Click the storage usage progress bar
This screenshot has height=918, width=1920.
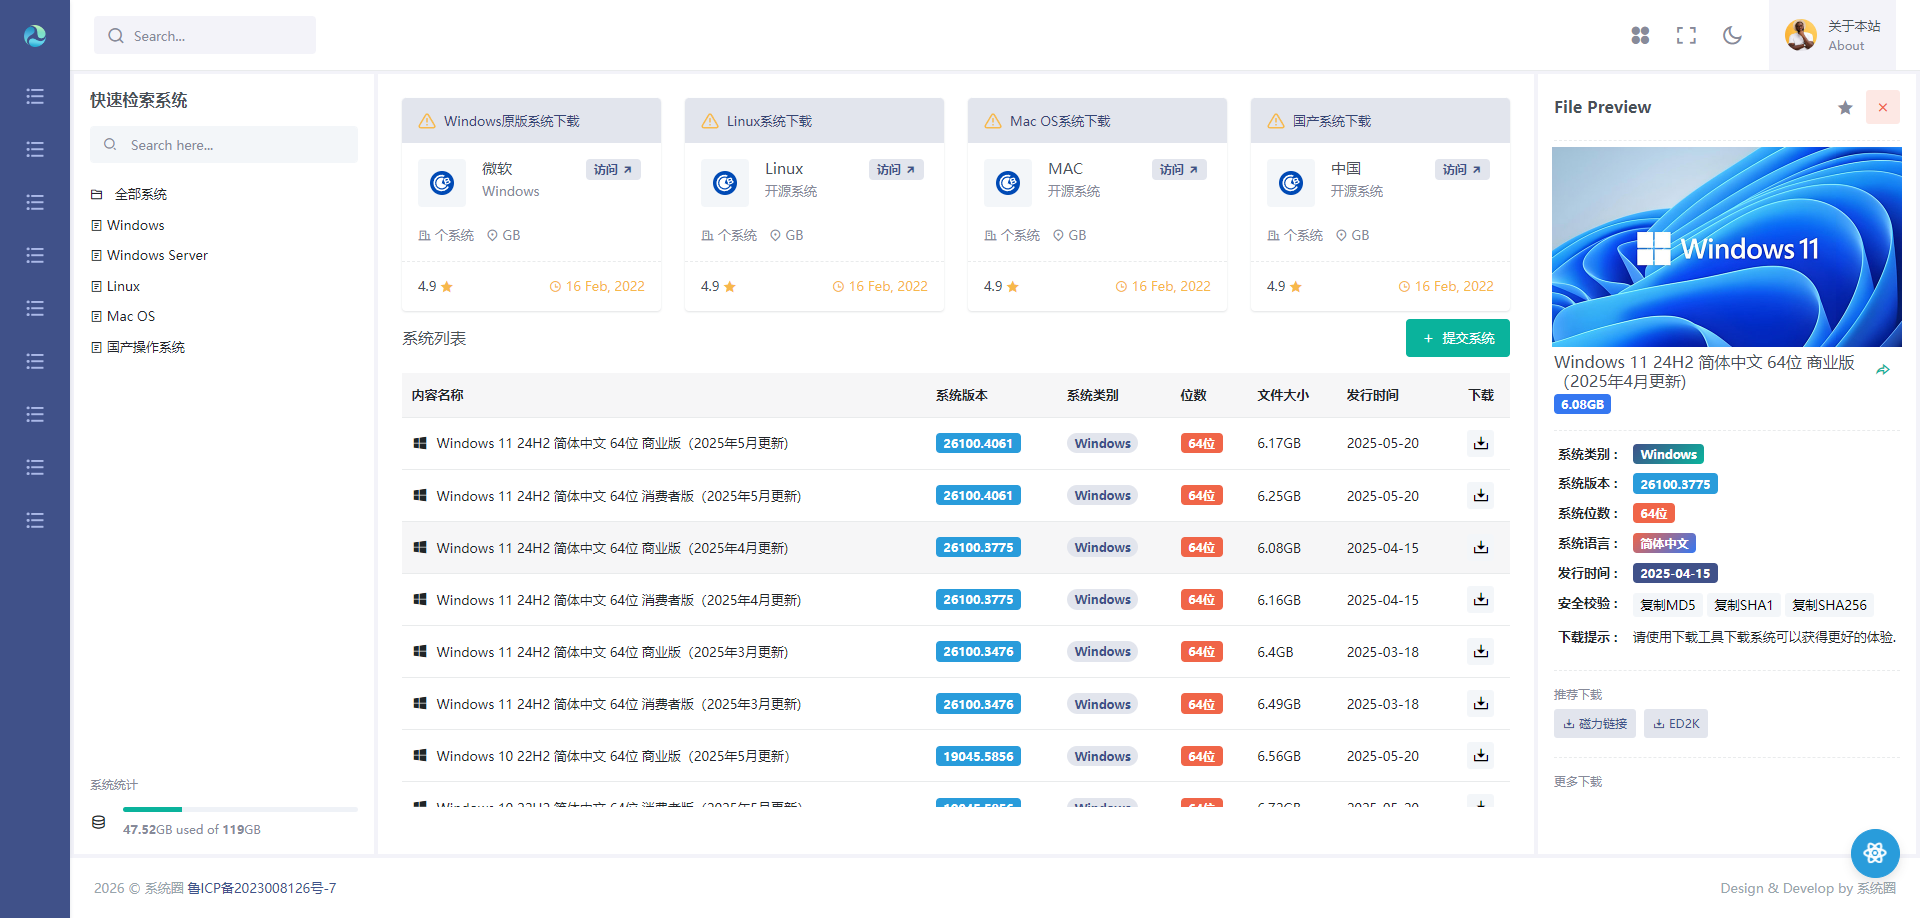[x=240, y=809]
